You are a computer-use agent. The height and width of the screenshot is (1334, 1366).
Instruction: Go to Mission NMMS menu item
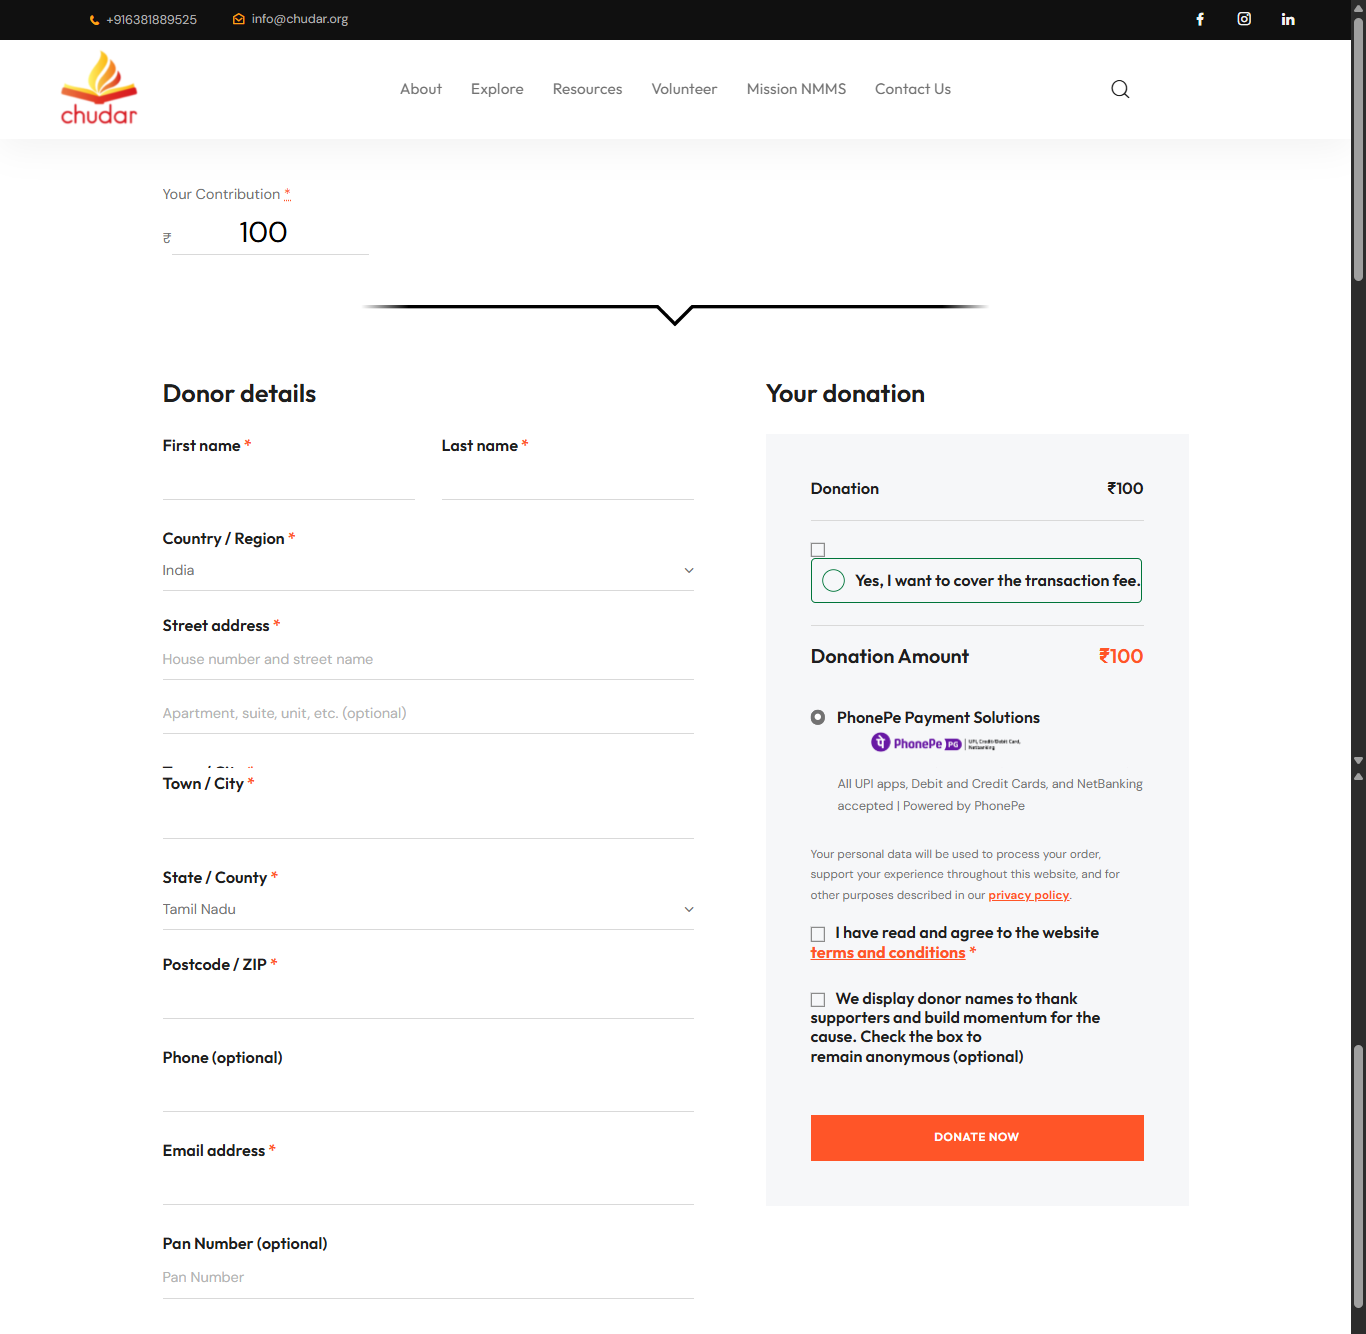click(796, 89)
